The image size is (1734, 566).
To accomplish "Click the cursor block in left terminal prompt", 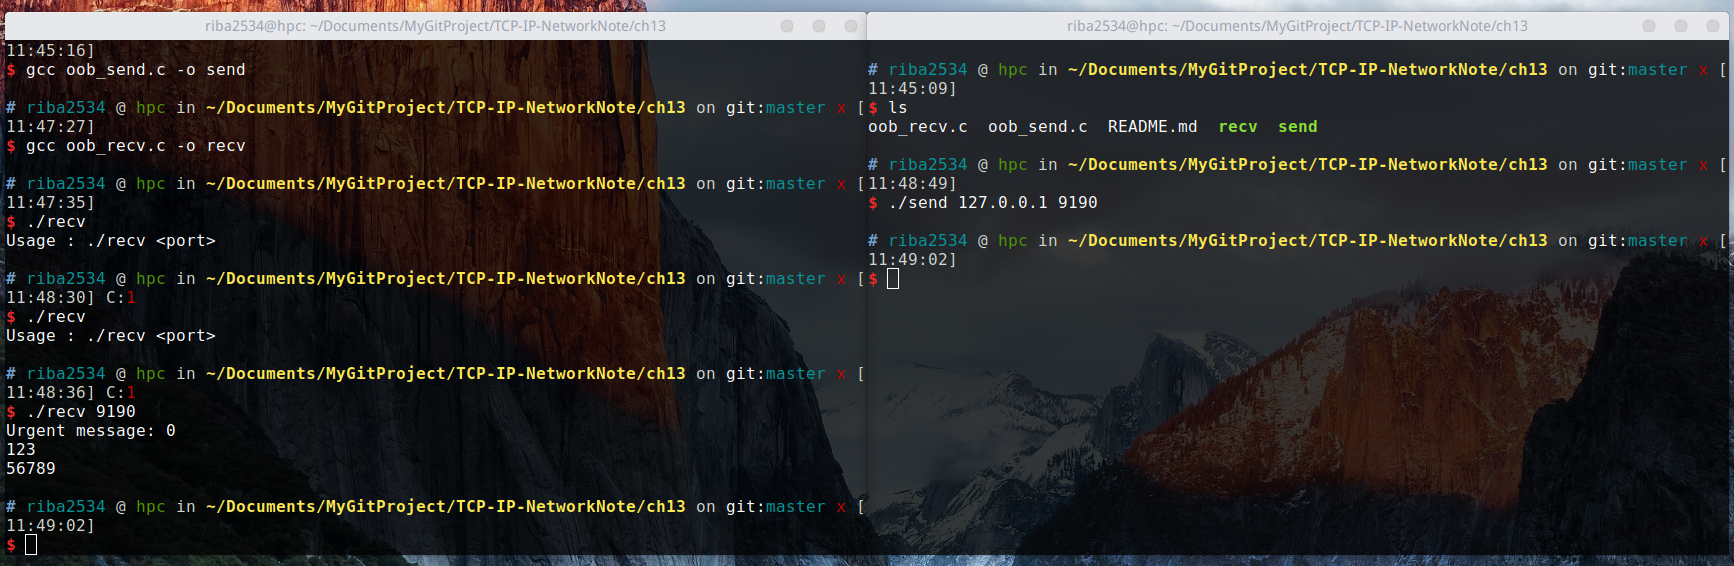I will (x=31, y=545).
